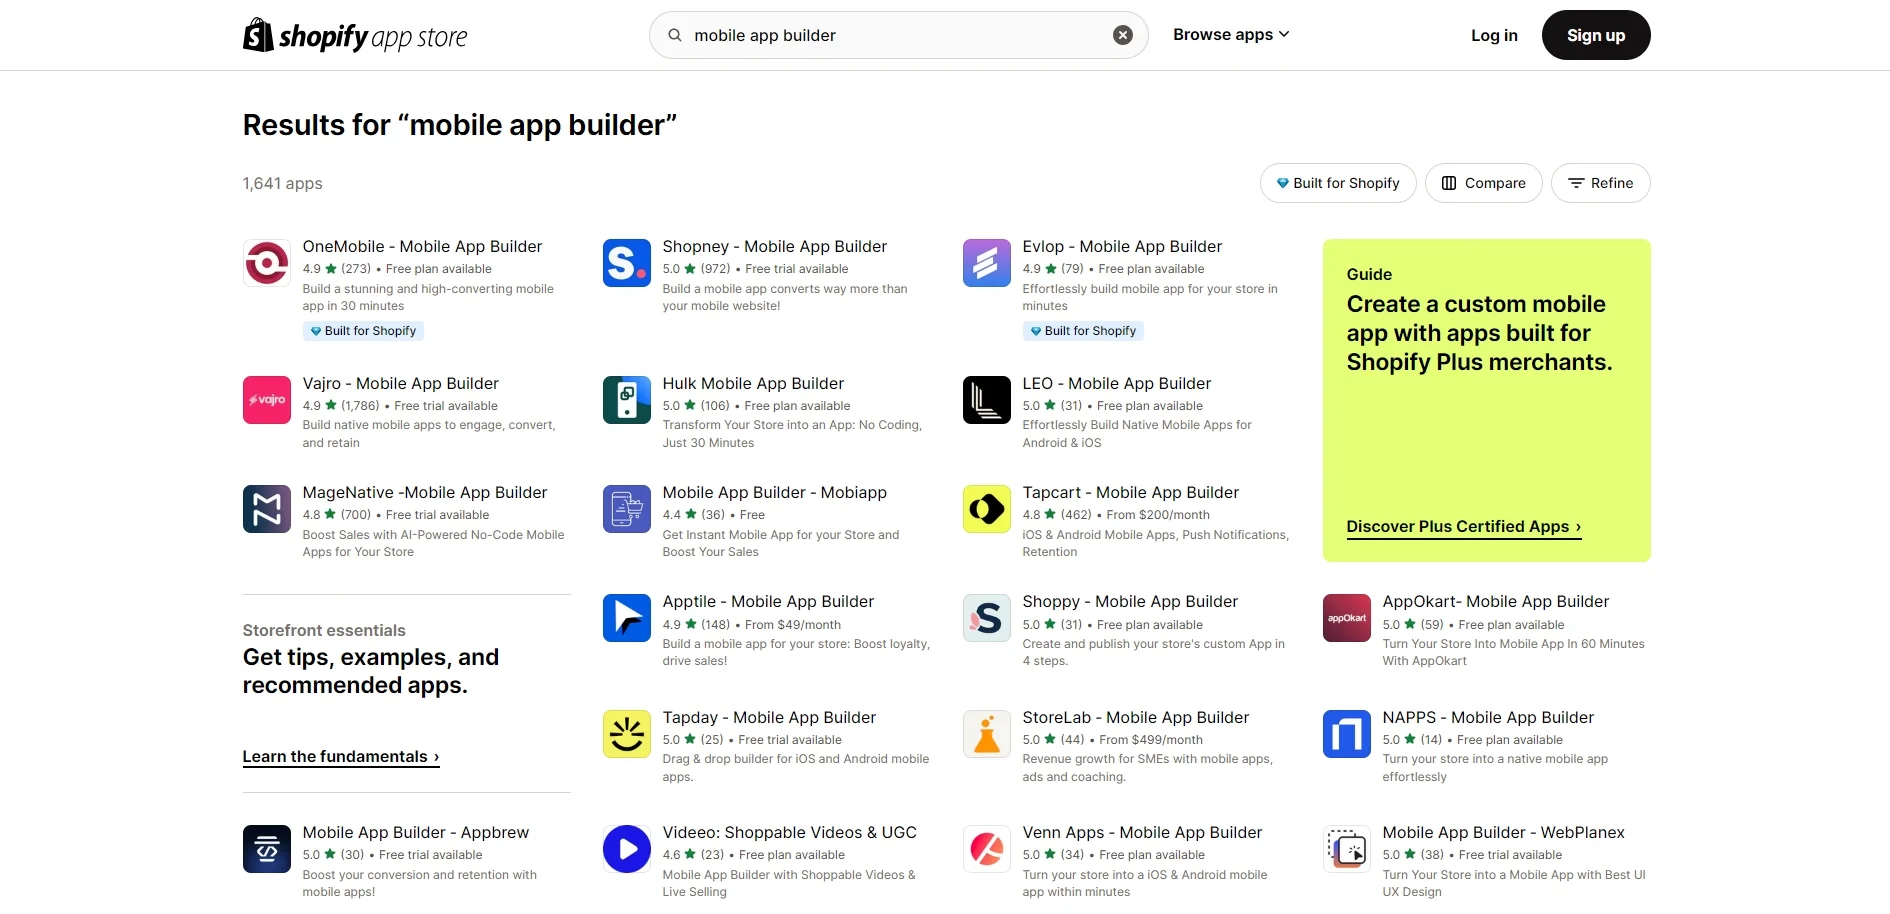Click the Sign up button
The width and height of the screenshot is (1890, 914).
(1596, 35)
